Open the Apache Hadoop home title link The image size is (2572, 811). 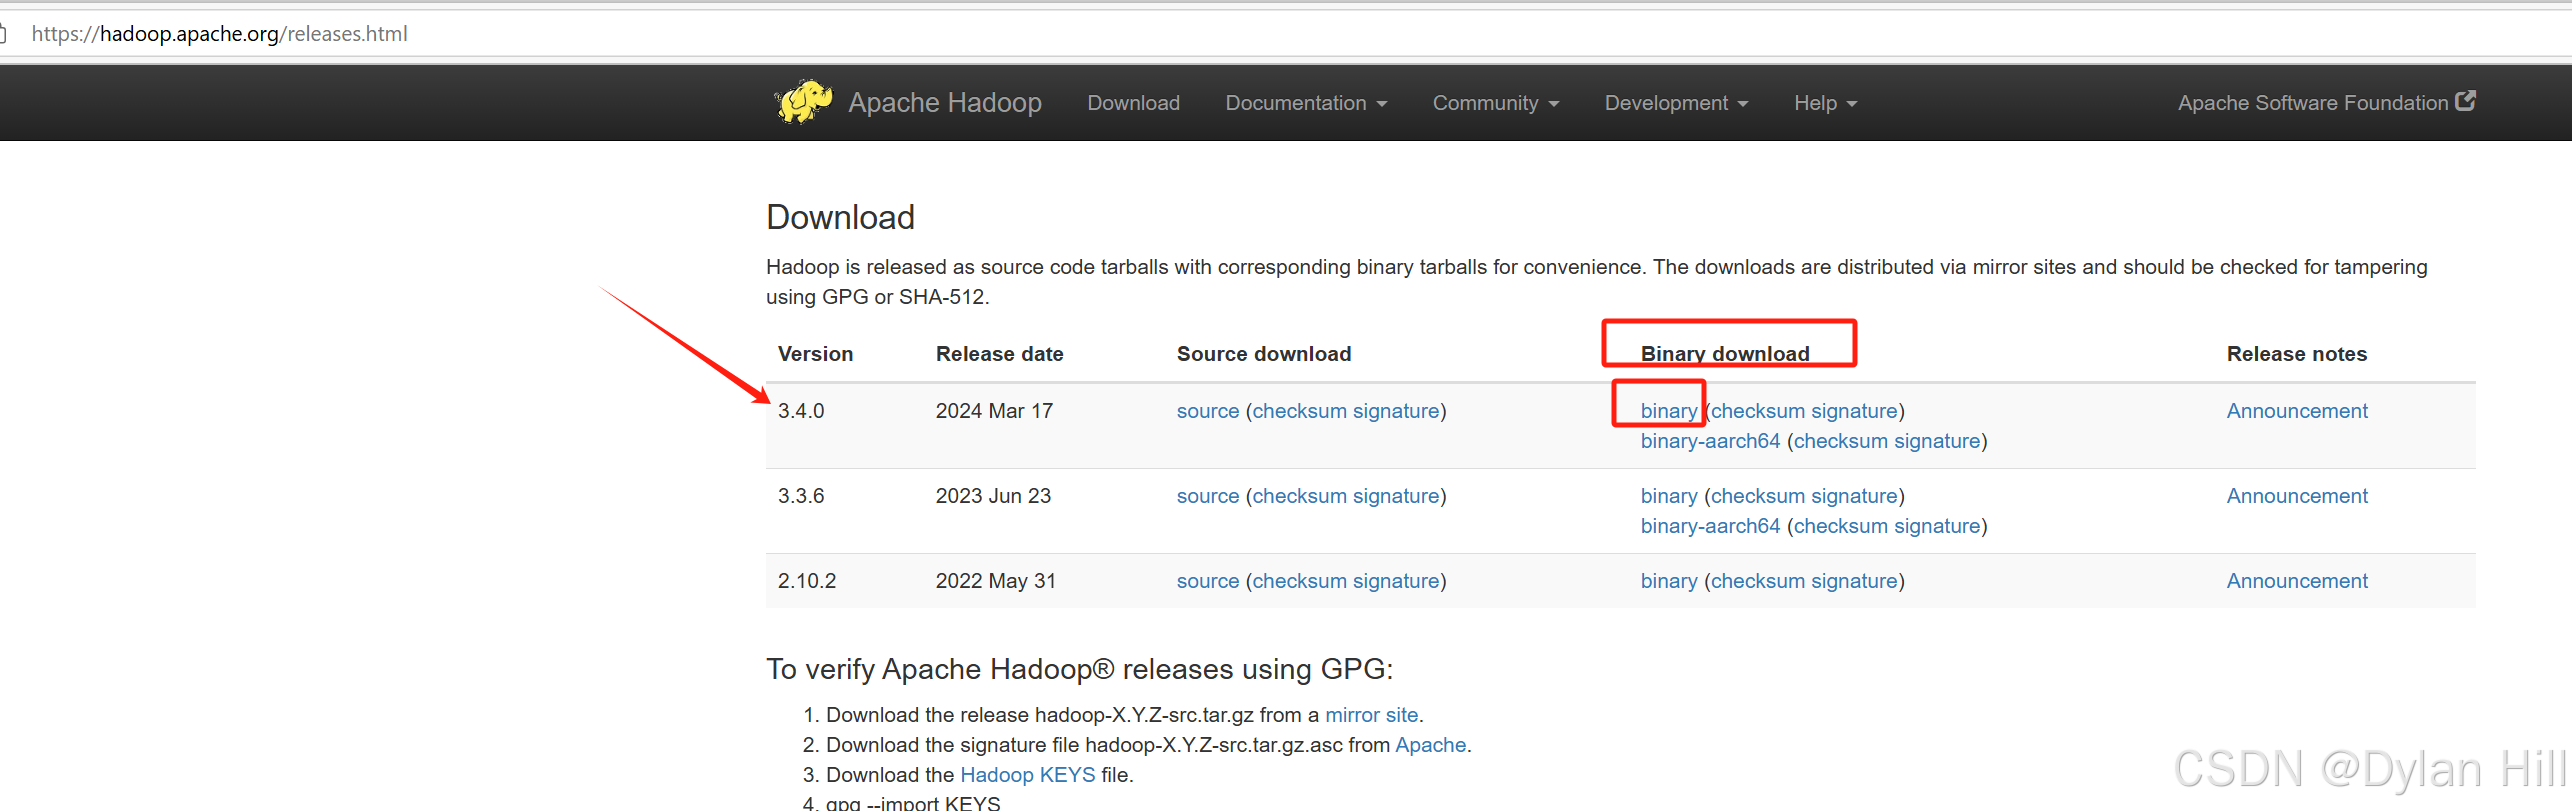[x=945, y=103]
